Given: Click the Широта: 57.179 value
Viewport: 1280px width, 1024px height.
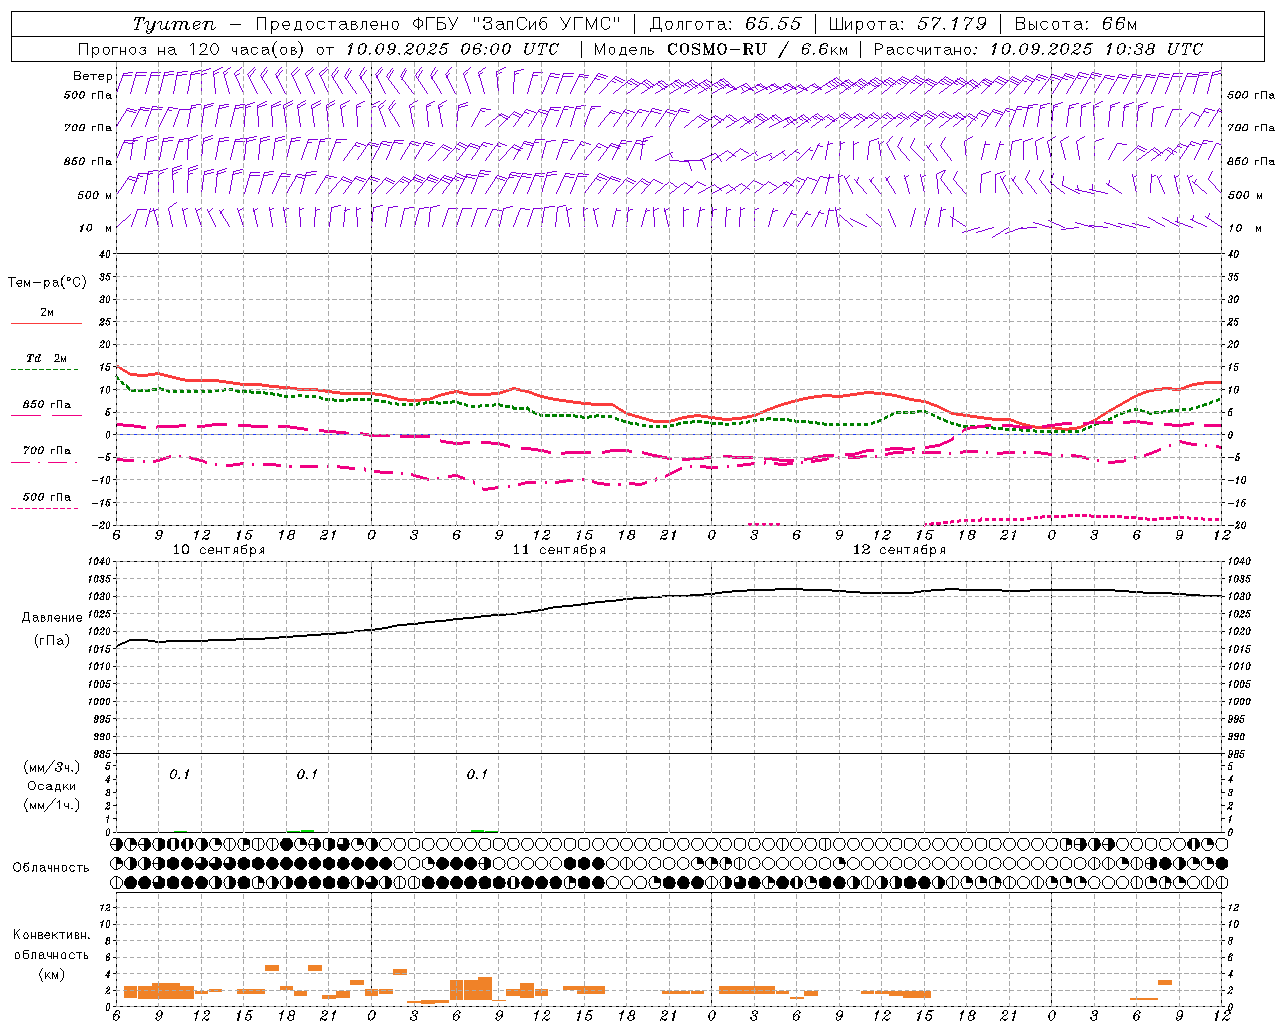Looking at the screenshot, I should 907,24.
